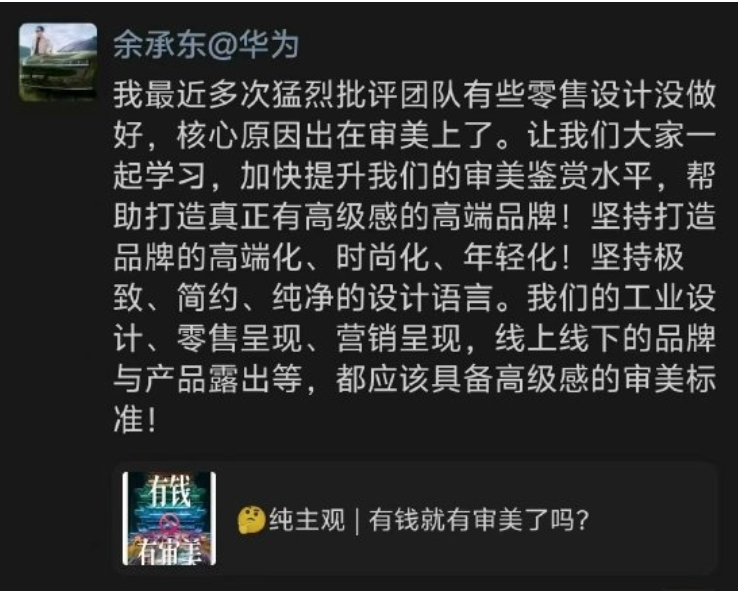Click the phrase 与产品露出等
The image size is (738, 591).
pos(208,379)
